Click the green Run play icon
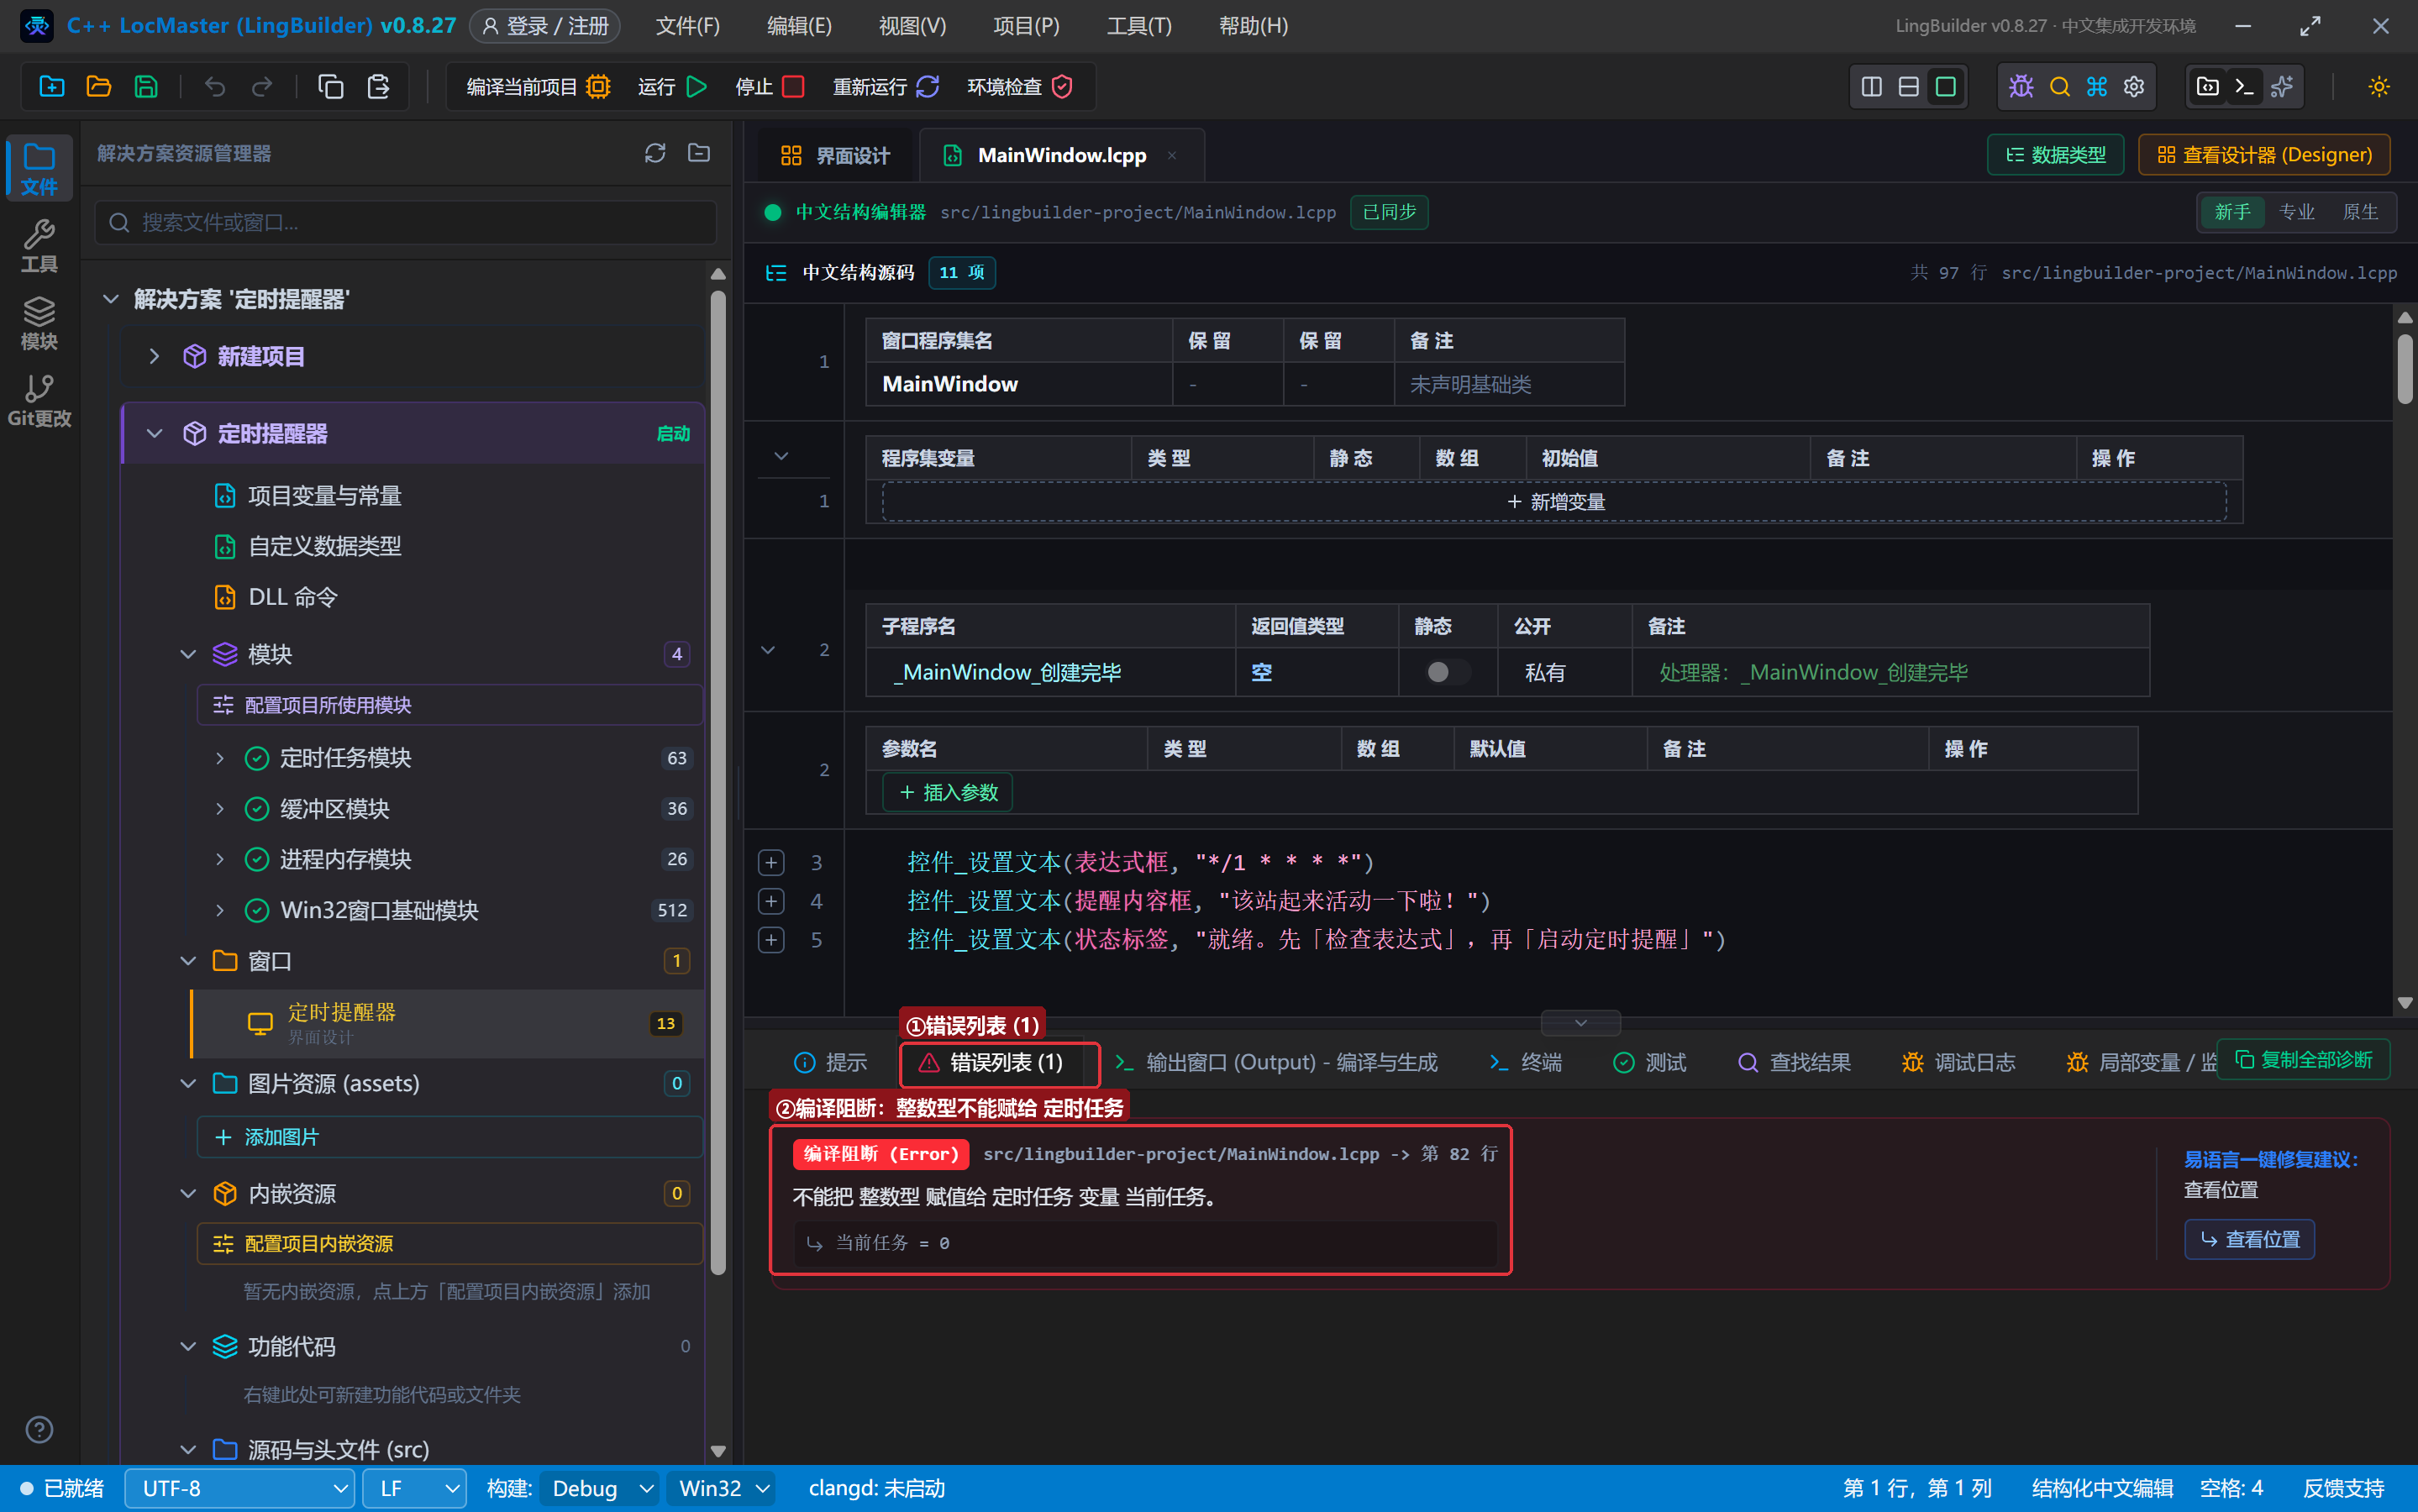The height and width of the screenshot is (1512, 2418). click(697, 87)
